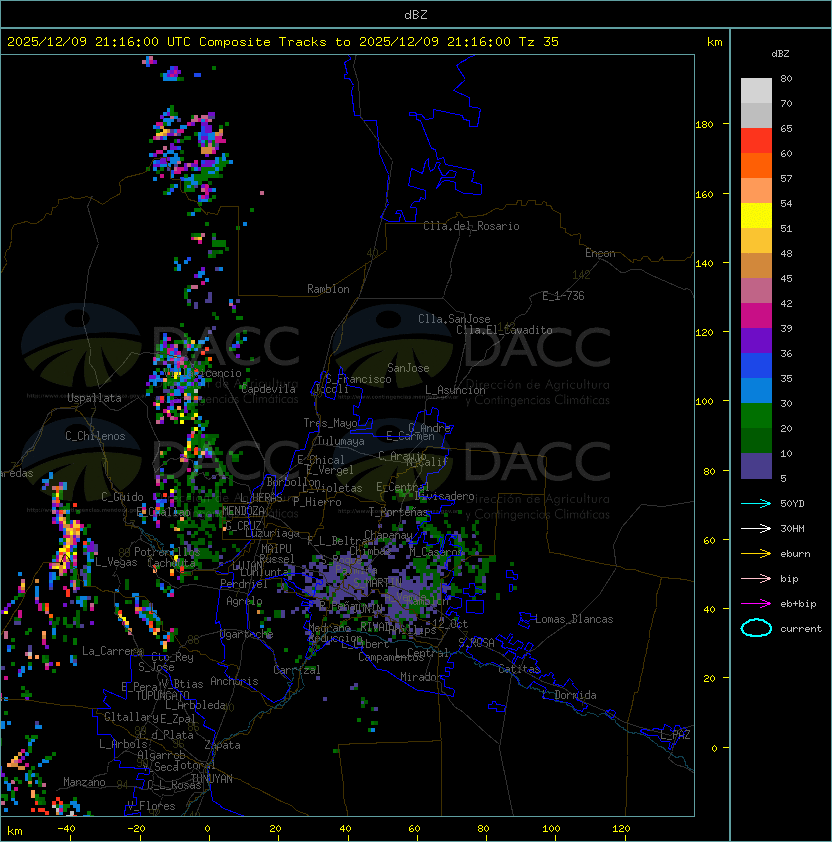
Task: Click the 'C_Guido' map label
Action: (122, 497)
